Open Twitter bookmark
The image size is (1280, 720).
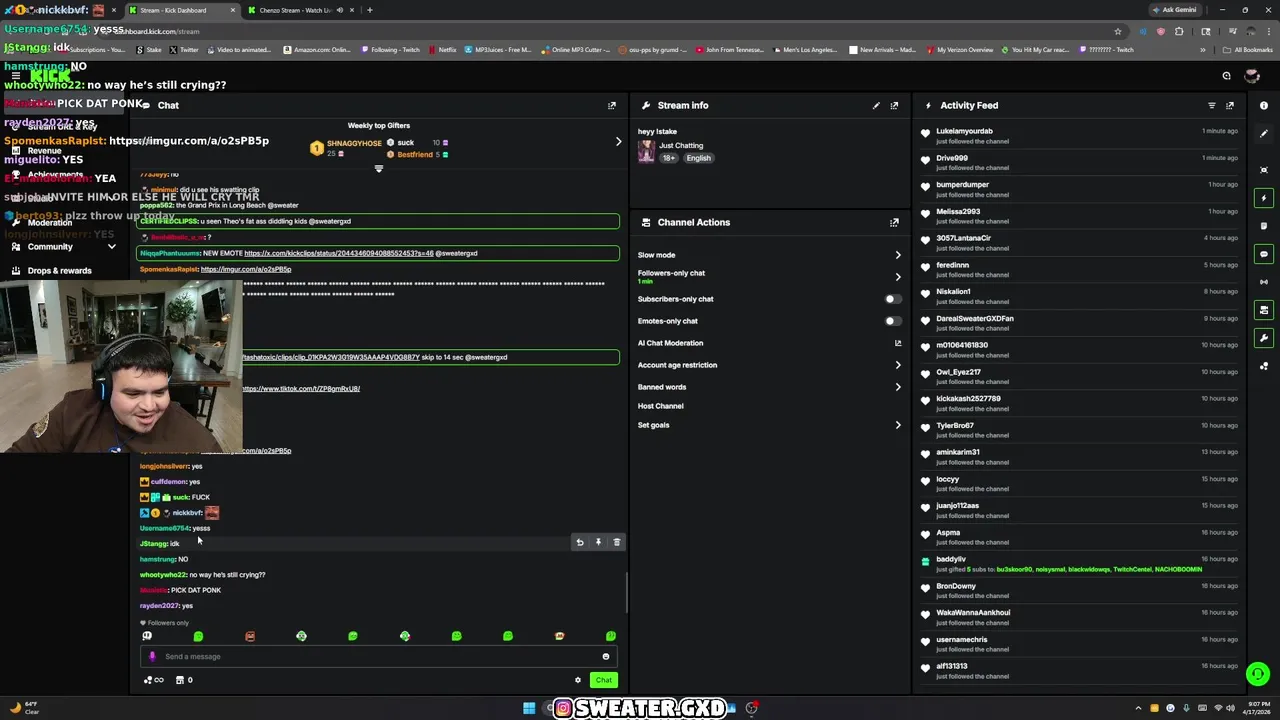click(184, 50)
